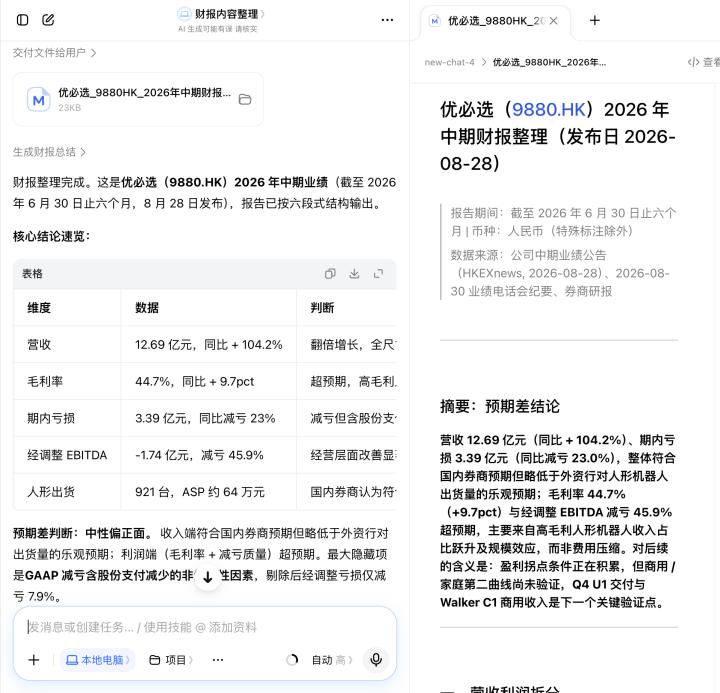Switch to 优必选_9880HK document tab
The height and width of the screenshot is (693, 720).
(495, 21)
